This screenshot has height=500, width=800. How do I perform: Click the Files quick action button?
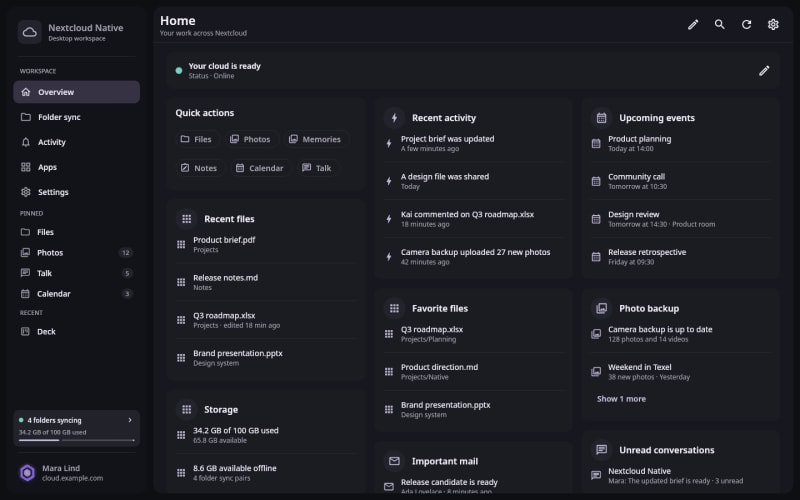[x=196, y=139]
